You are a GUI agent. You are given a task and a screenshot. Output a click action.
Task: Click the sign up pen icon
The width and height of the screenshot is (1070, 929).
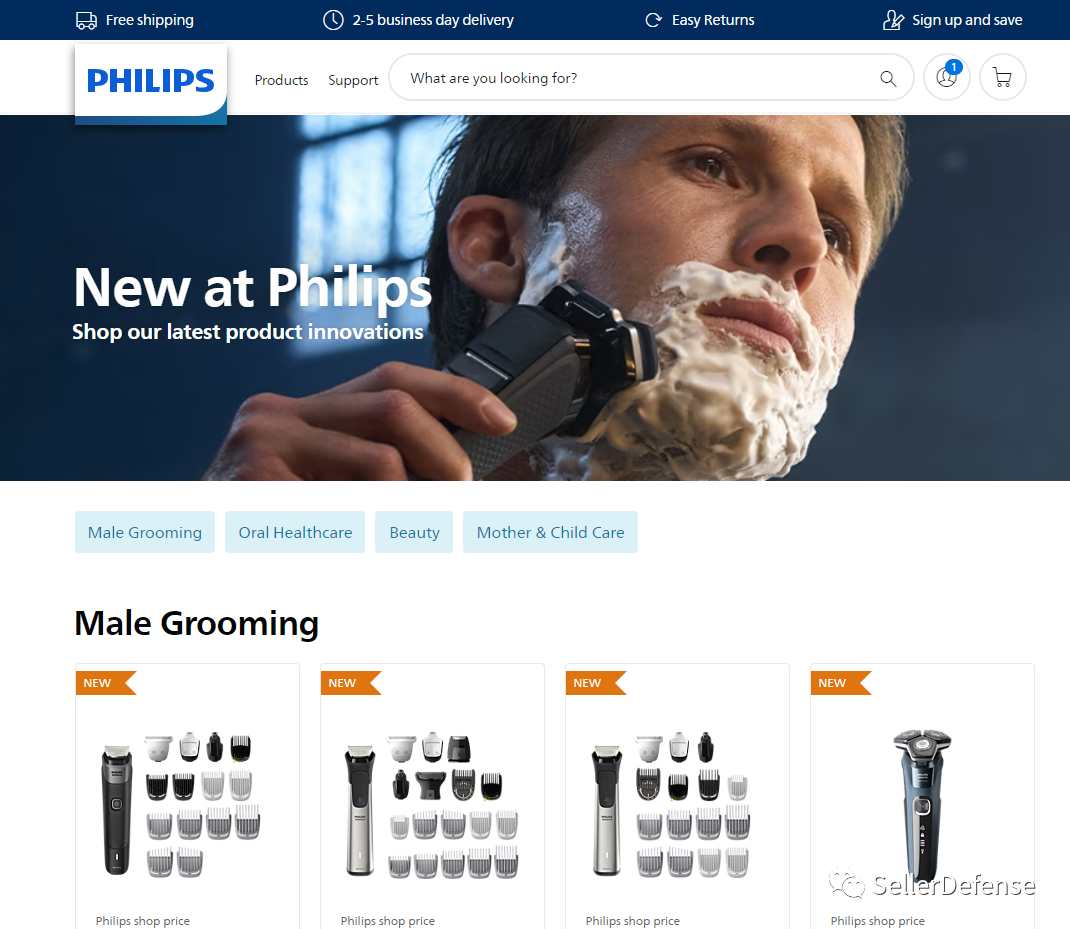(893, 20)
